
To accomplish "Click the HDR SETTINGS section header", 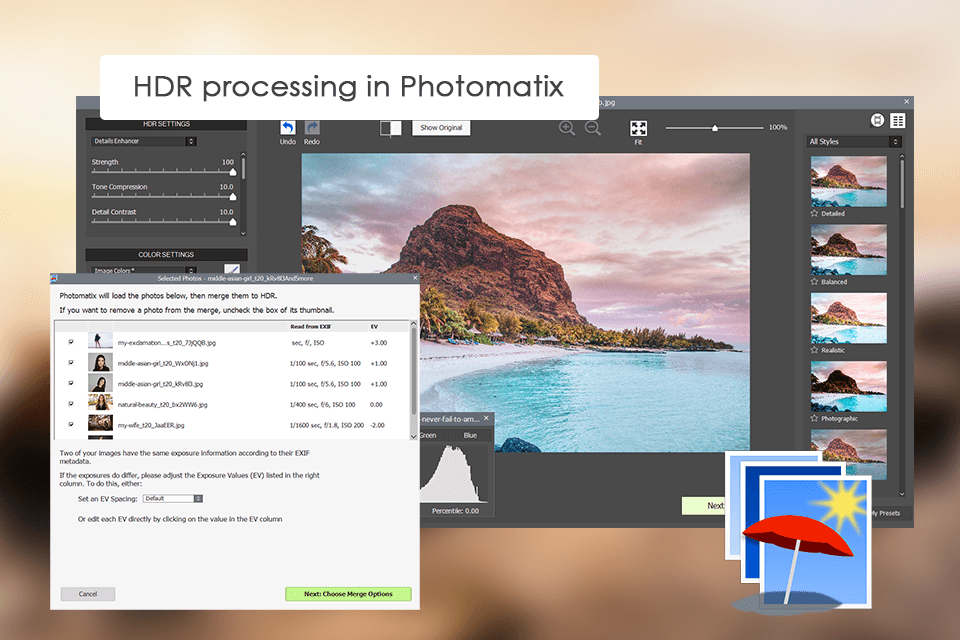I will [x=166, y=124].
